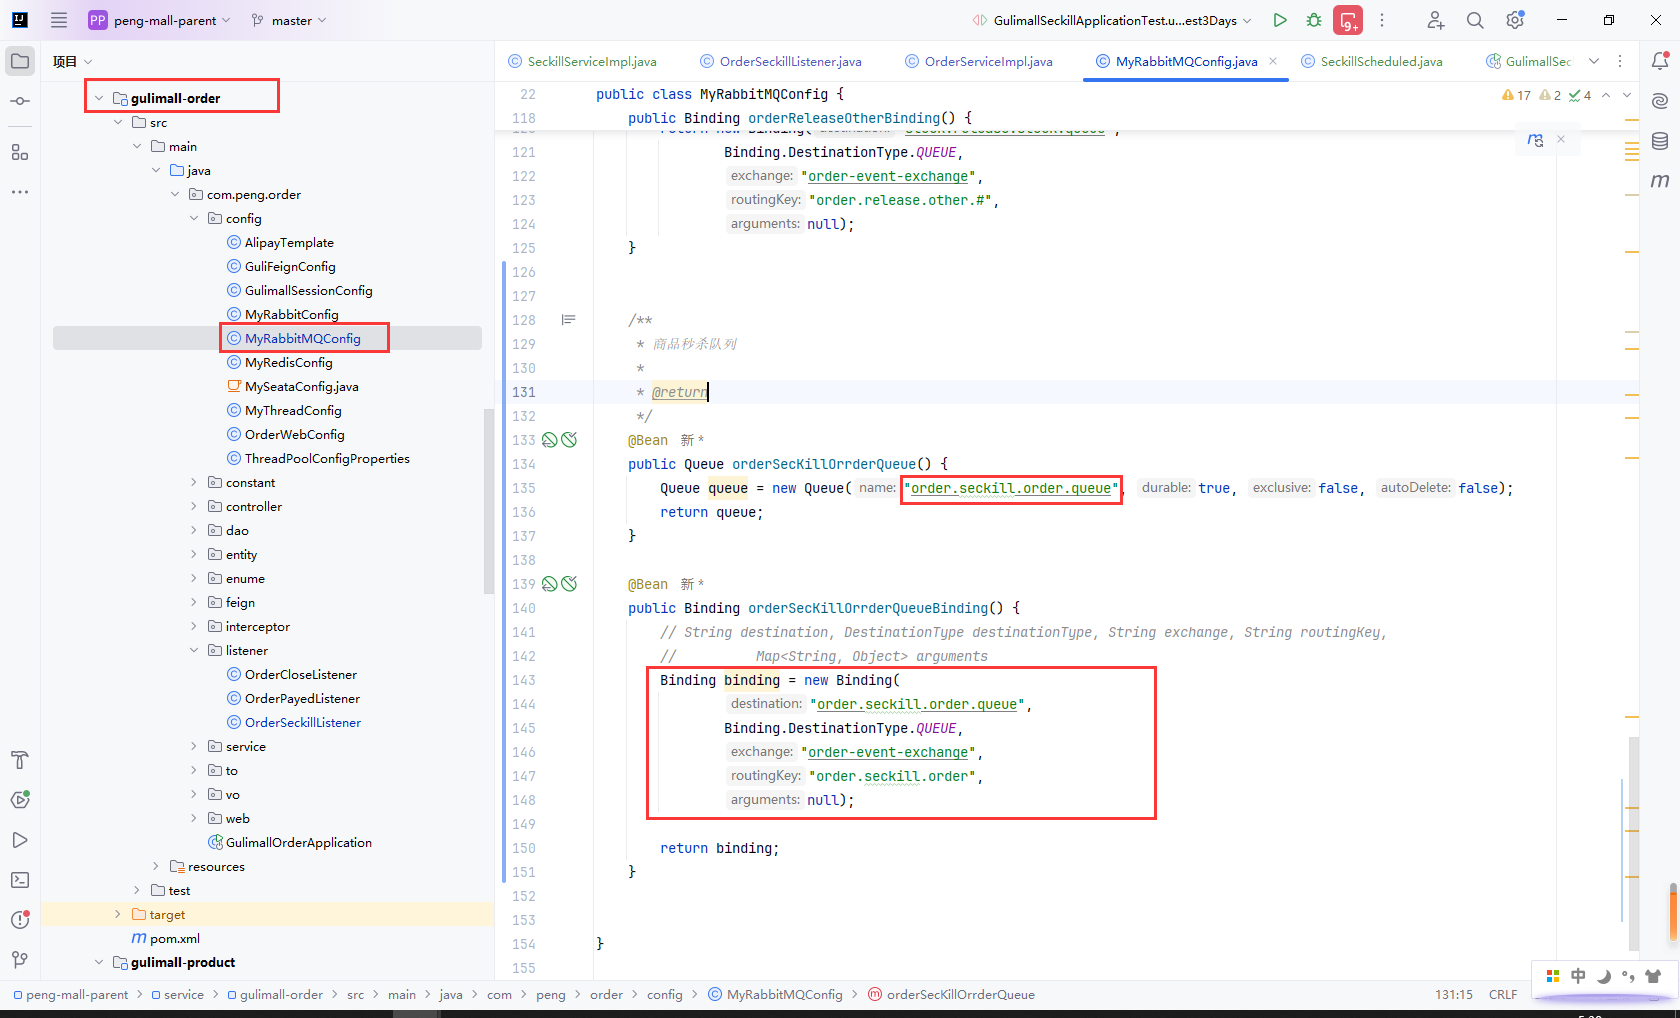Viewport: 1680px width, 1018px height.
Task: Click the editor vertical scrollbar
Action: coord(1634,843)
